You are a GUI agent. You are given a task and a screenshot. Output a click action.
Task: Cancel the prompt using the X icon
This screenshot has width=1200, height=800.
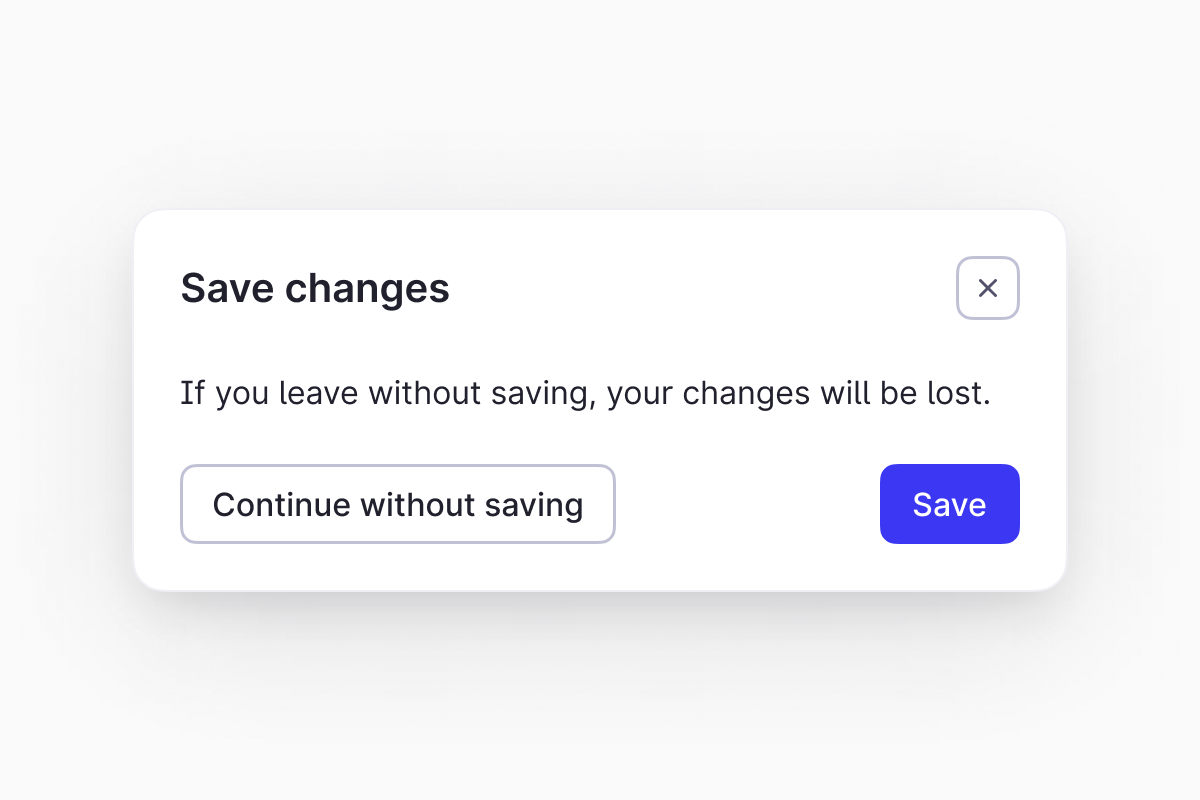988,289
